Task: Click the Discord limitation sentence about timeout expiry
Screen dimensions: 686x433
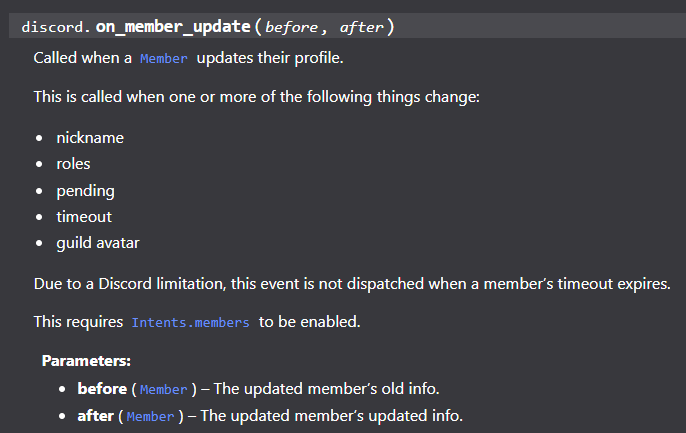Action: 352,284
